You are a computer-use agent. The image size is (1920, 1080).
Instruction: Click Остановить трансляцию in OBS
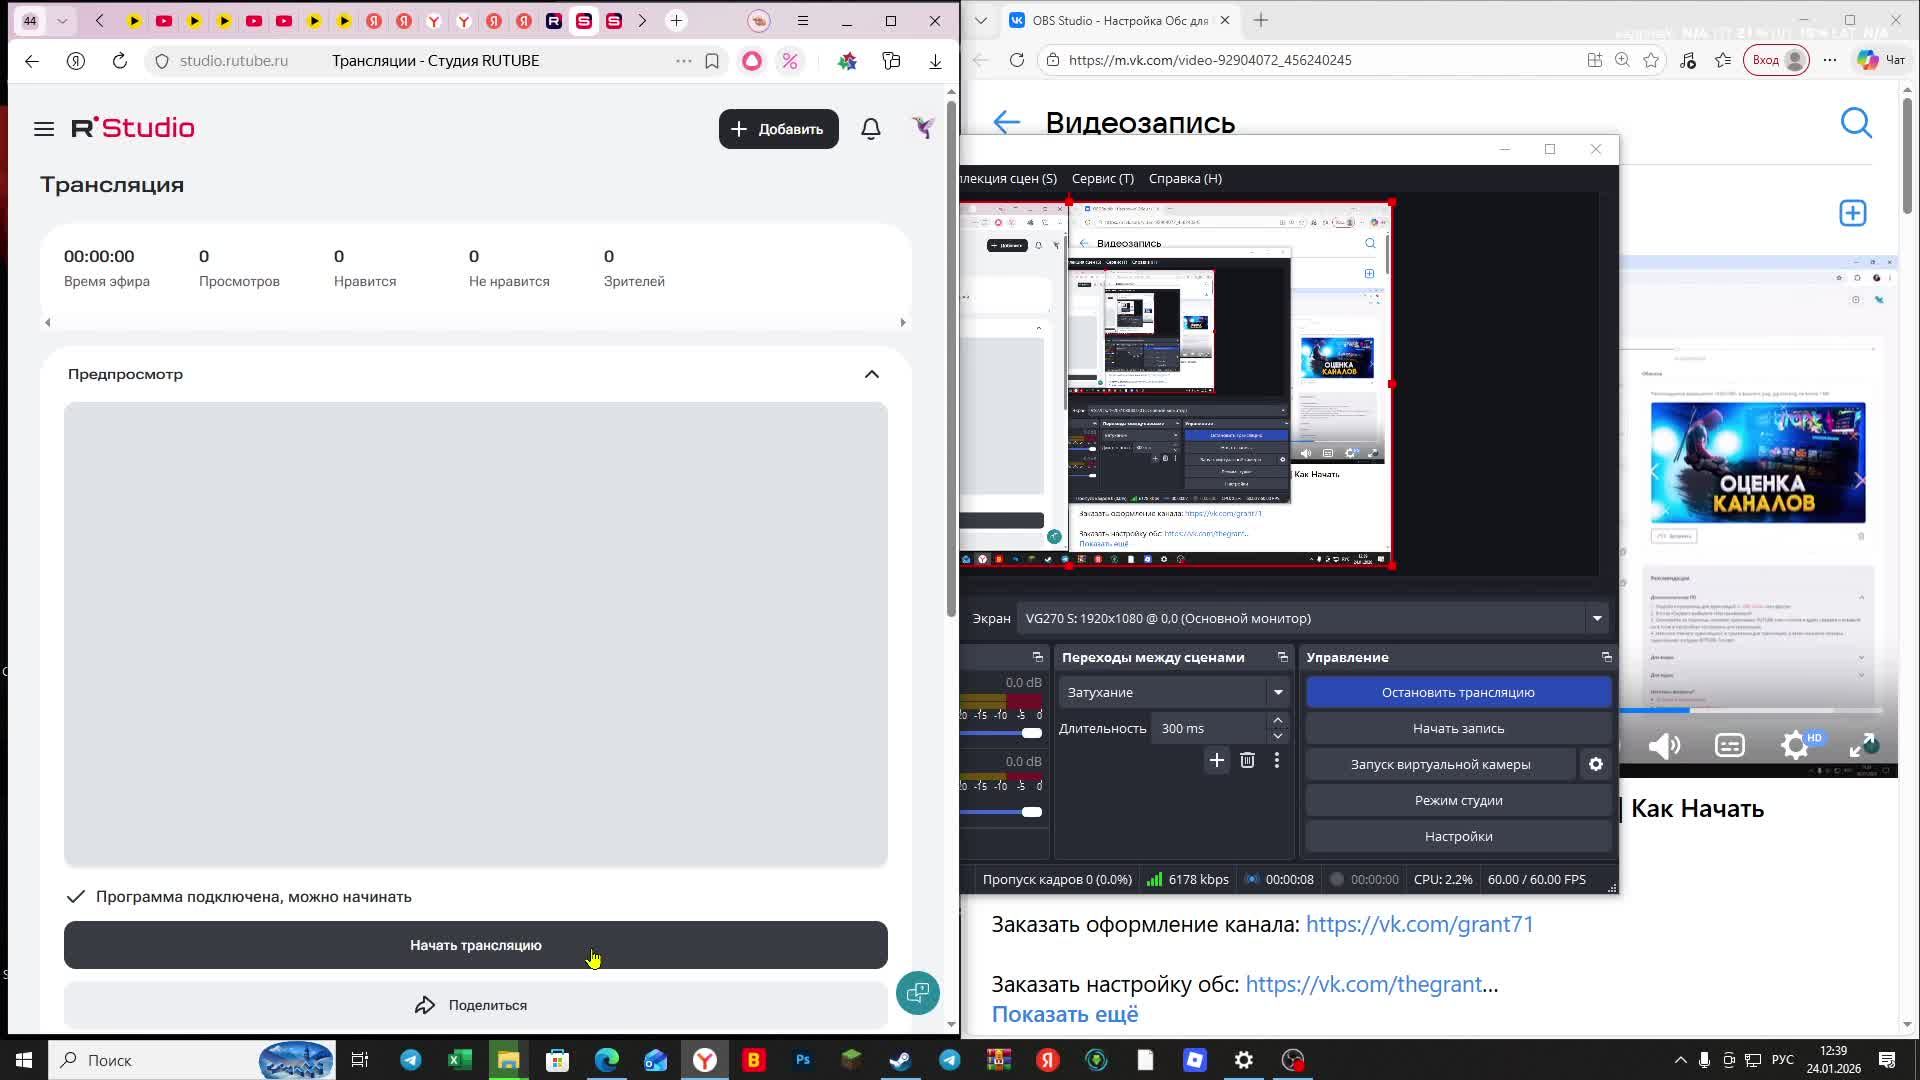[1457, 692]
